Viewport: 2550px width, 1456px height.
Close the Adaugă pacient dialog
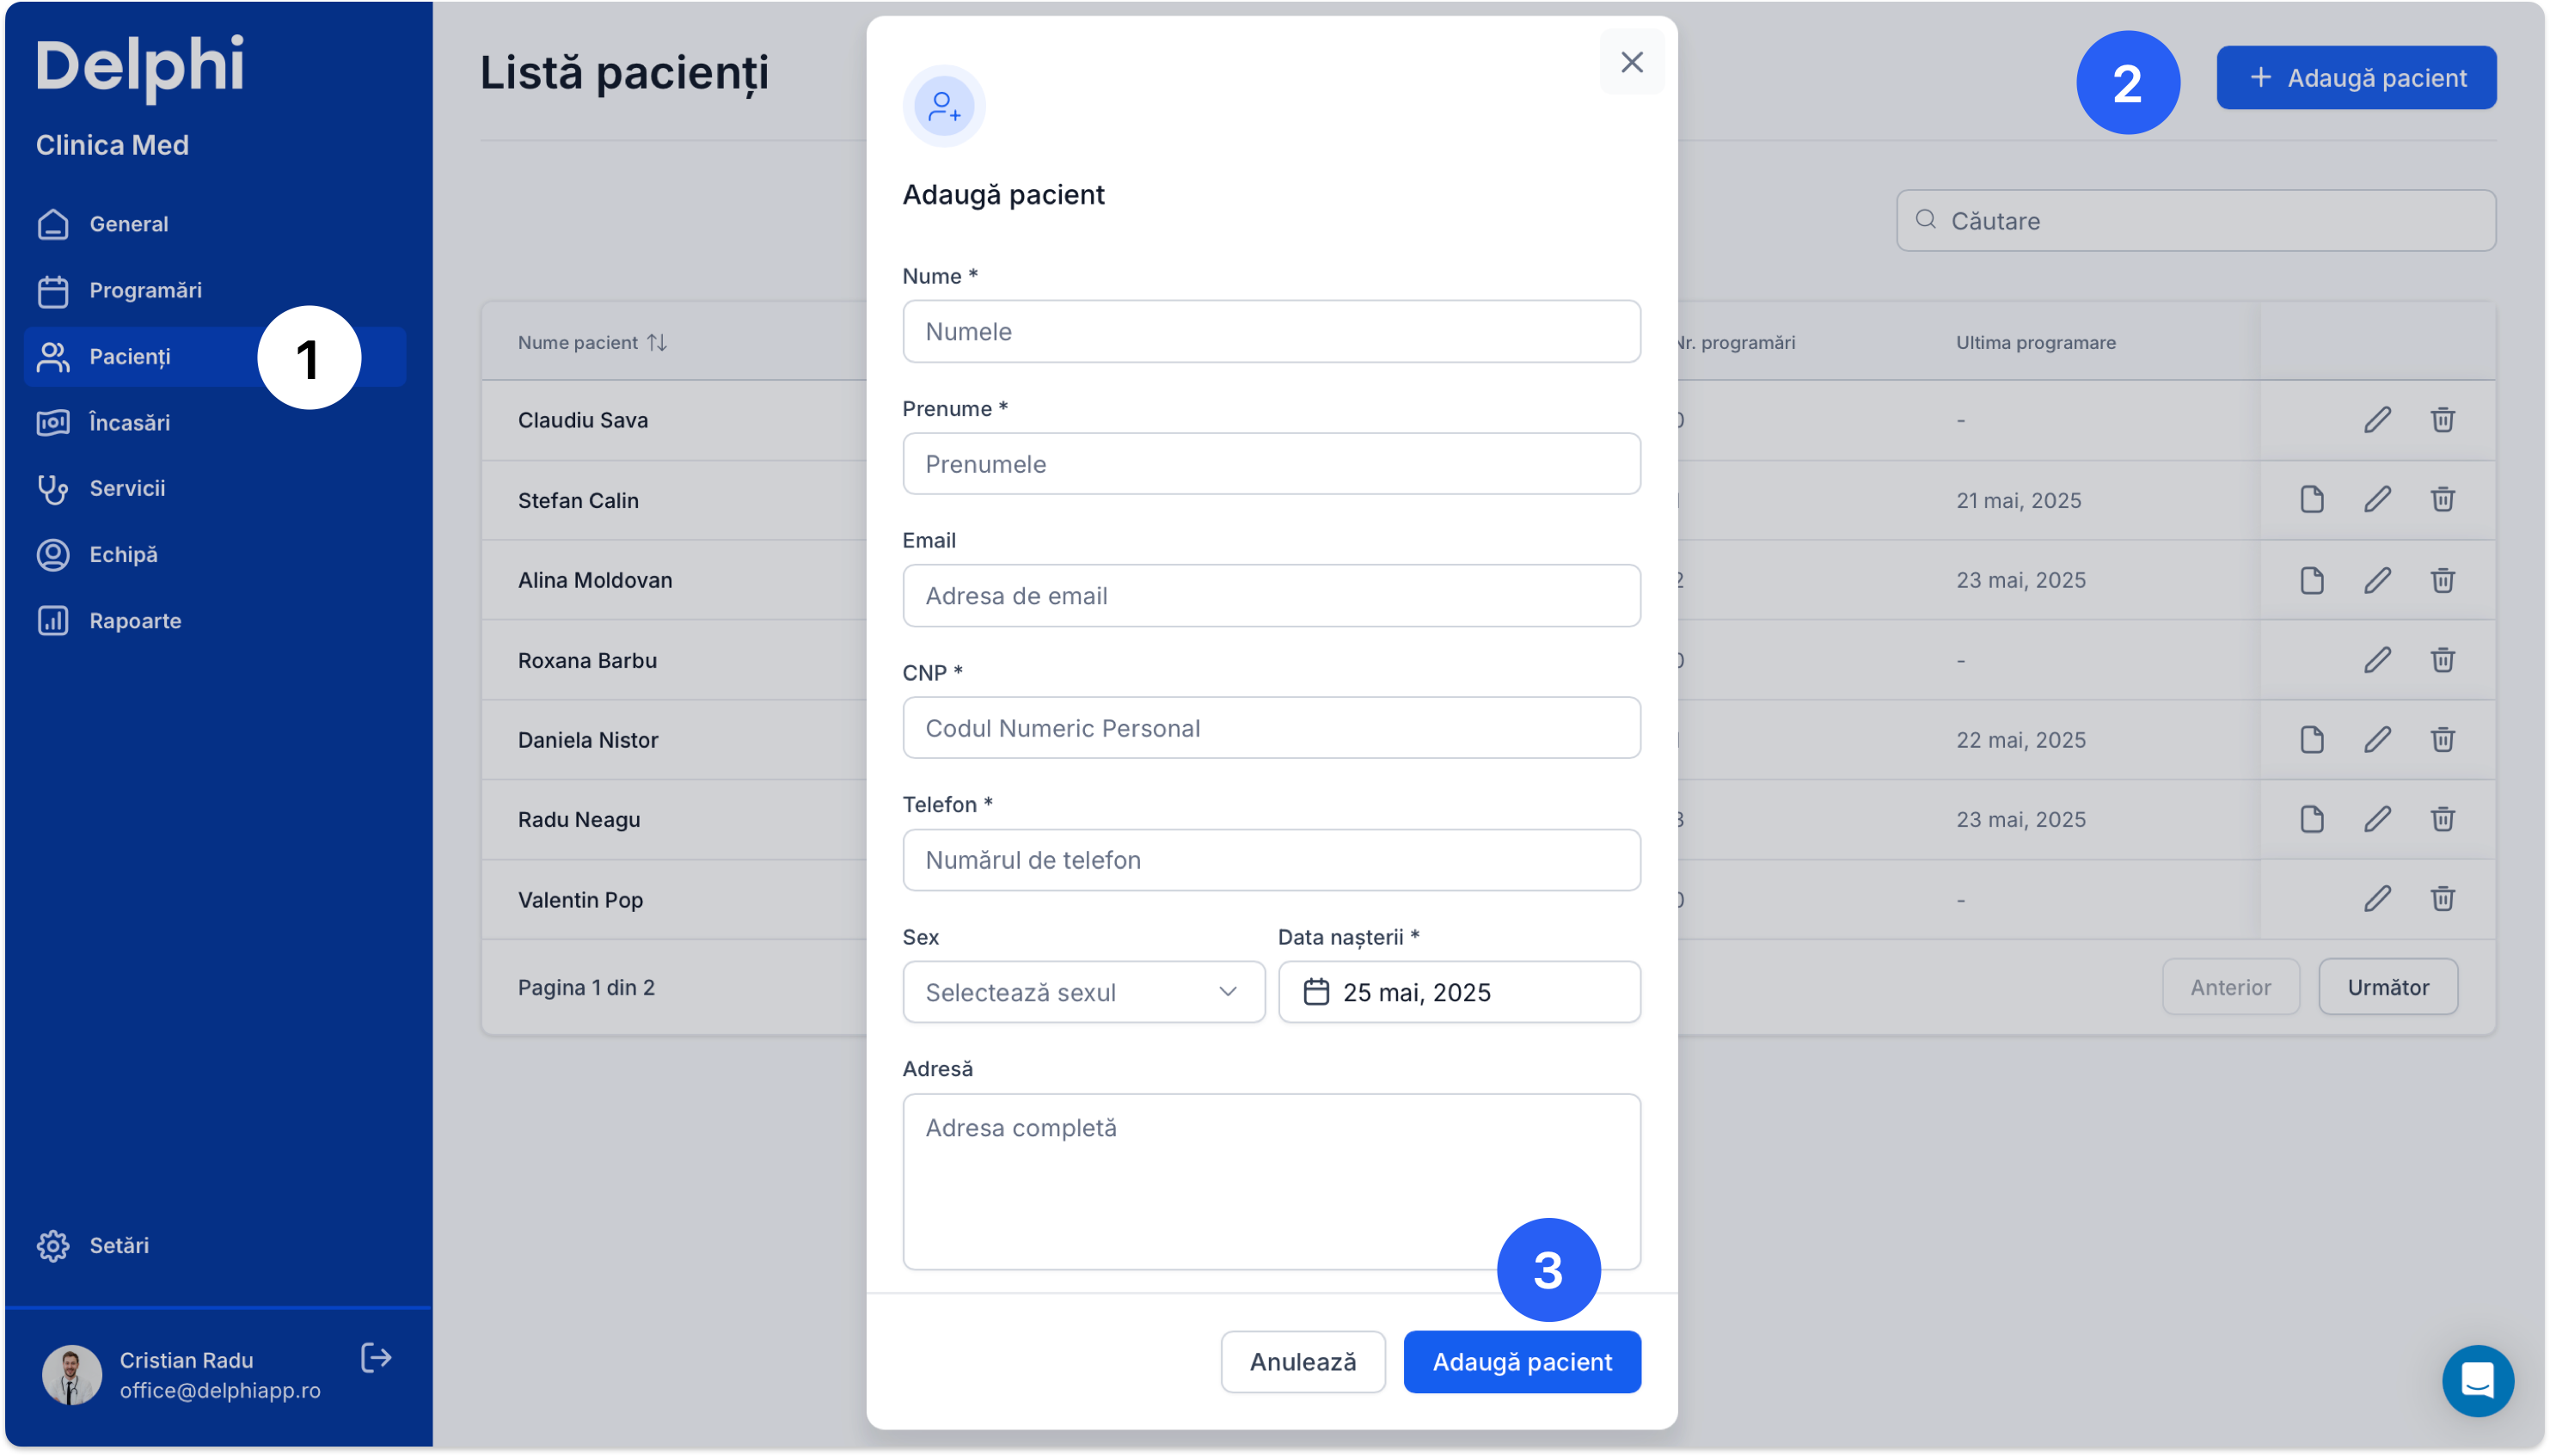point(1631,63)
